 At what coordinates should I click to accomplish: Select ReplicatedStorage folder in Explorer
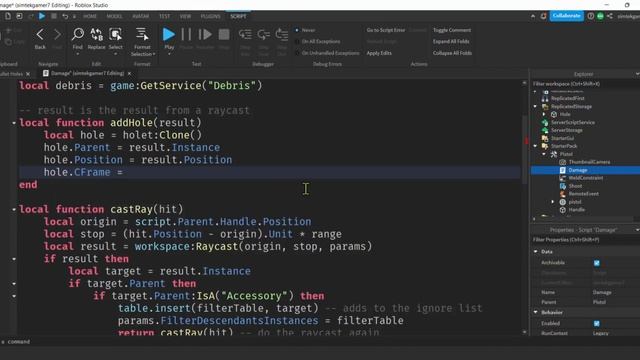click(x=571, y=107)
